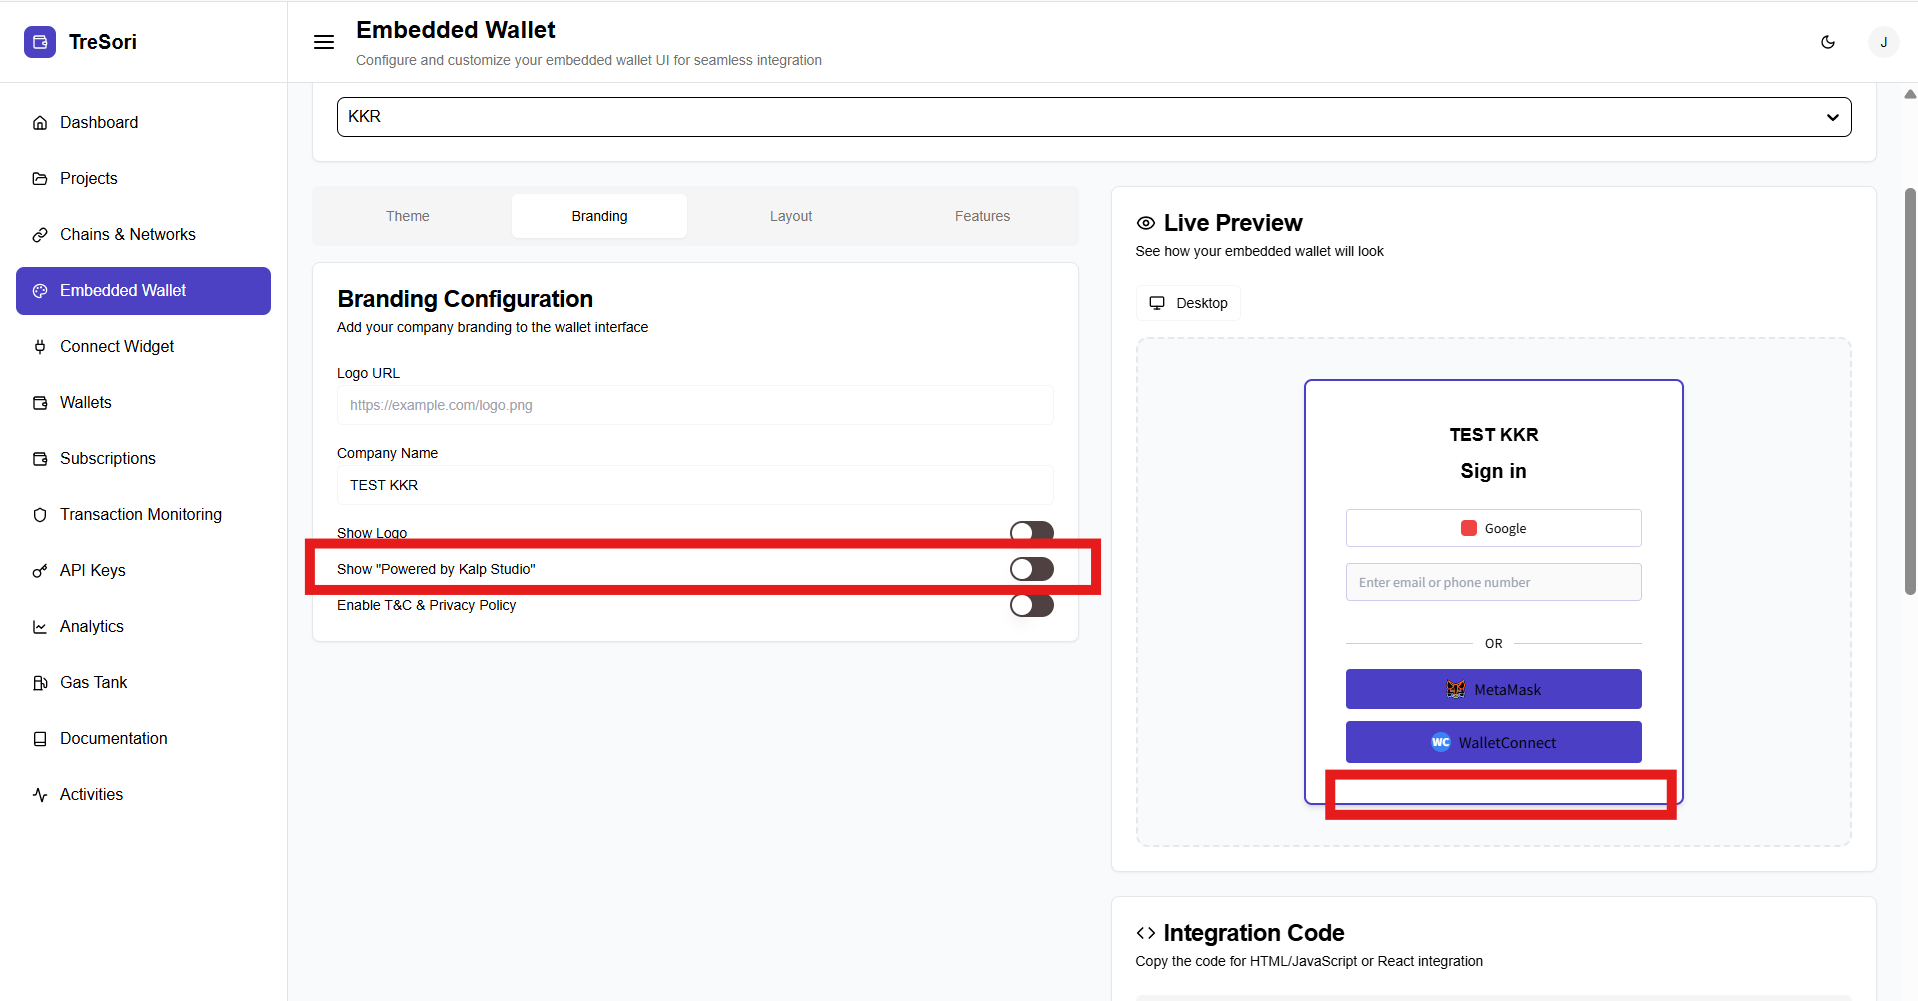Image resolution: width=1918 pixels, height=1001 pixels.
Task: Enable T&C & Privacy Policy toggle
Action: [1031, 605]
